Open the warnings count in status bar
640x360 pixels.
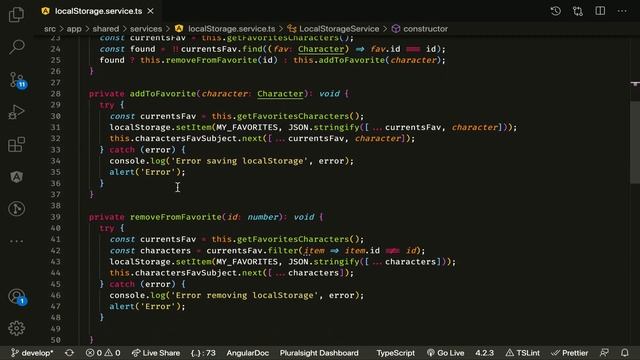113,353
